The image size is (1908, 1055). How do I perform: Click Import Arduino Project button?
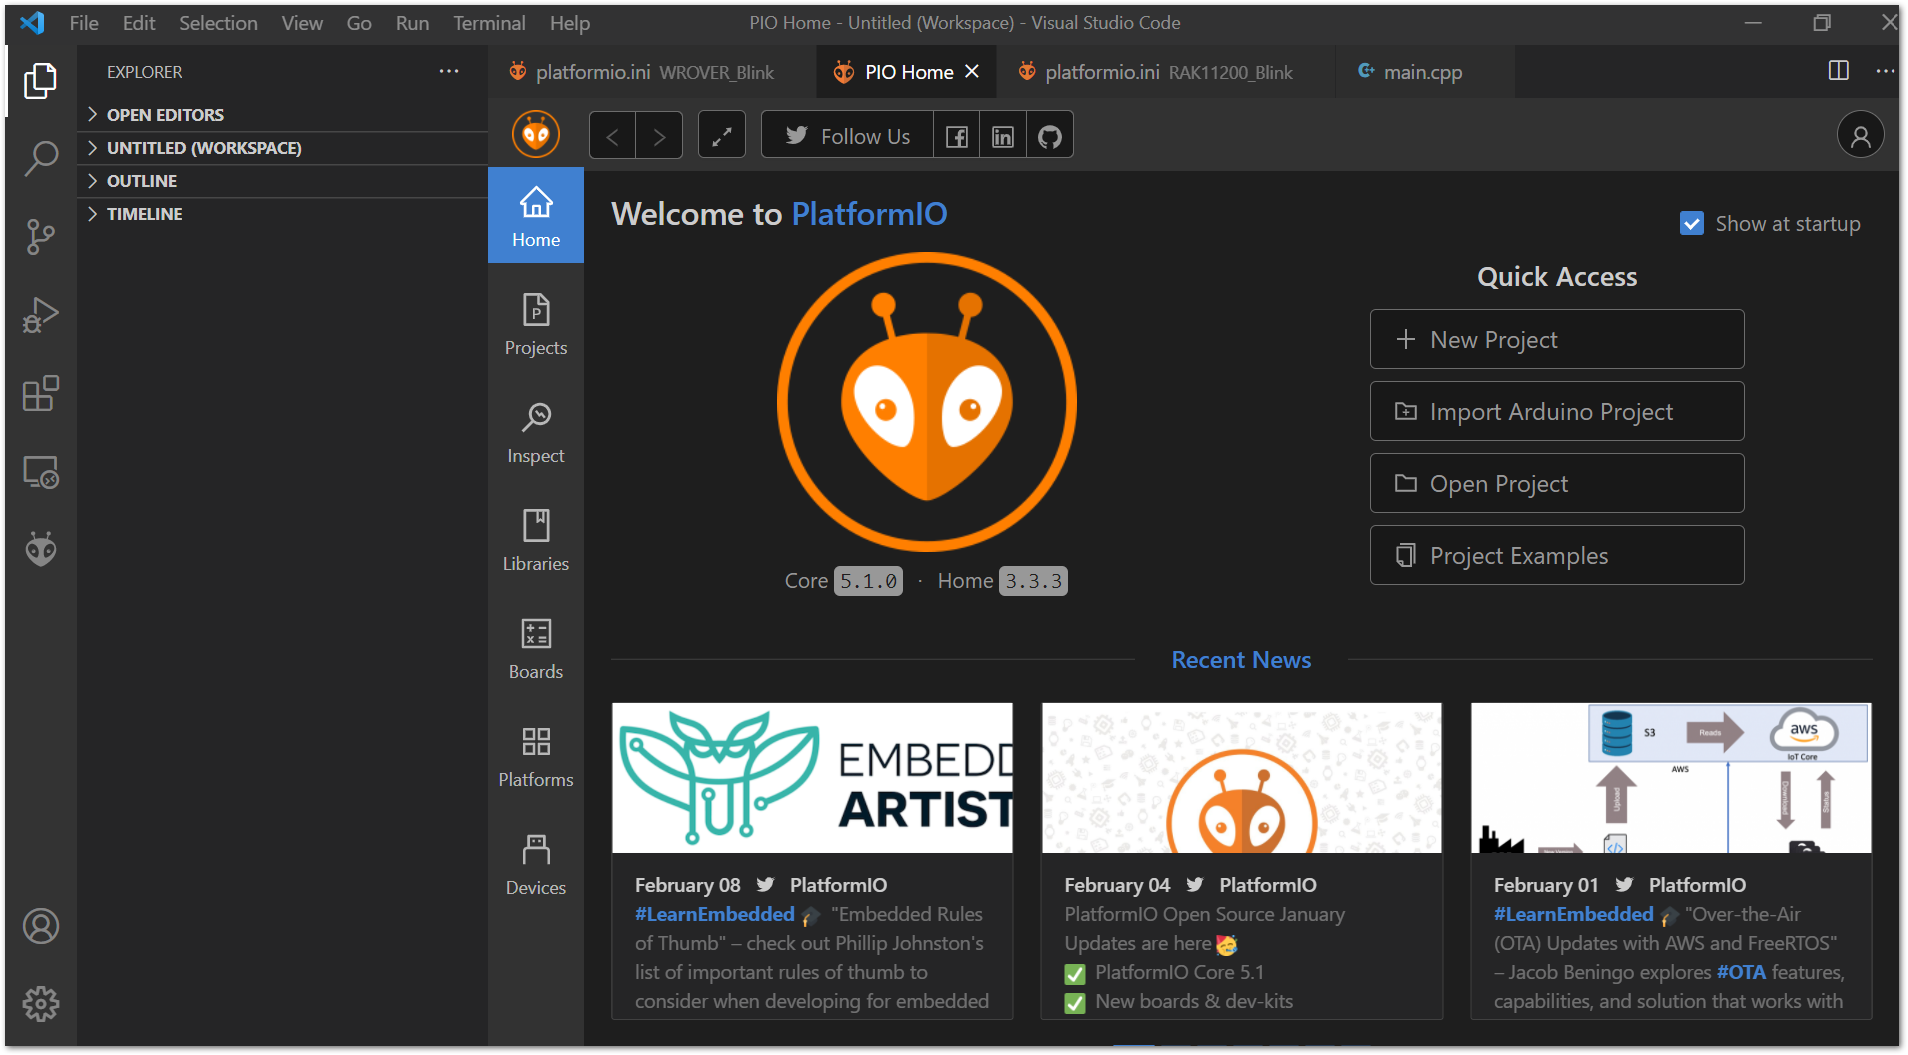pyautogui.click(x=1556, y=411)
